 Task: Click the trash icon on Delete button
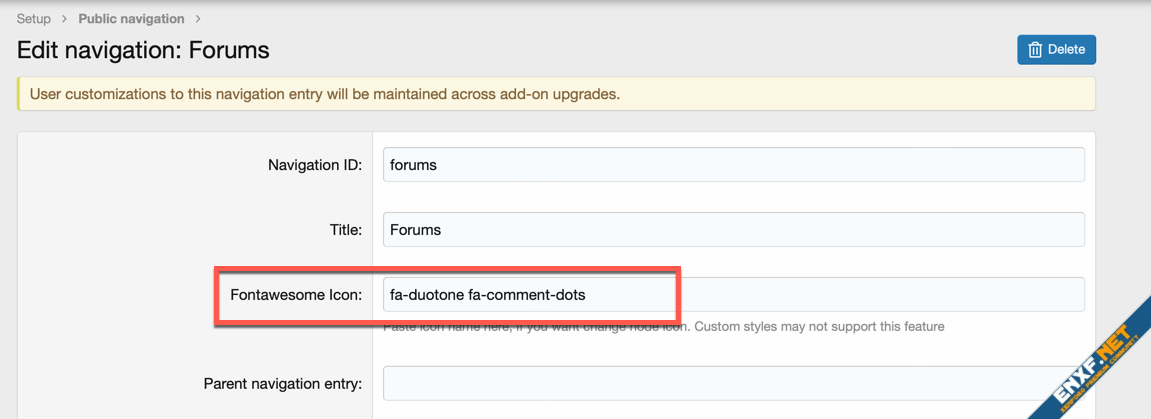1035,50
